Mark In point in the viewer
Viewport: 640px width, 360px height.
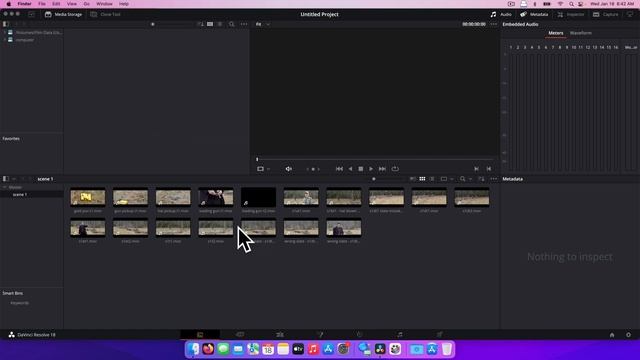[476, 169]
